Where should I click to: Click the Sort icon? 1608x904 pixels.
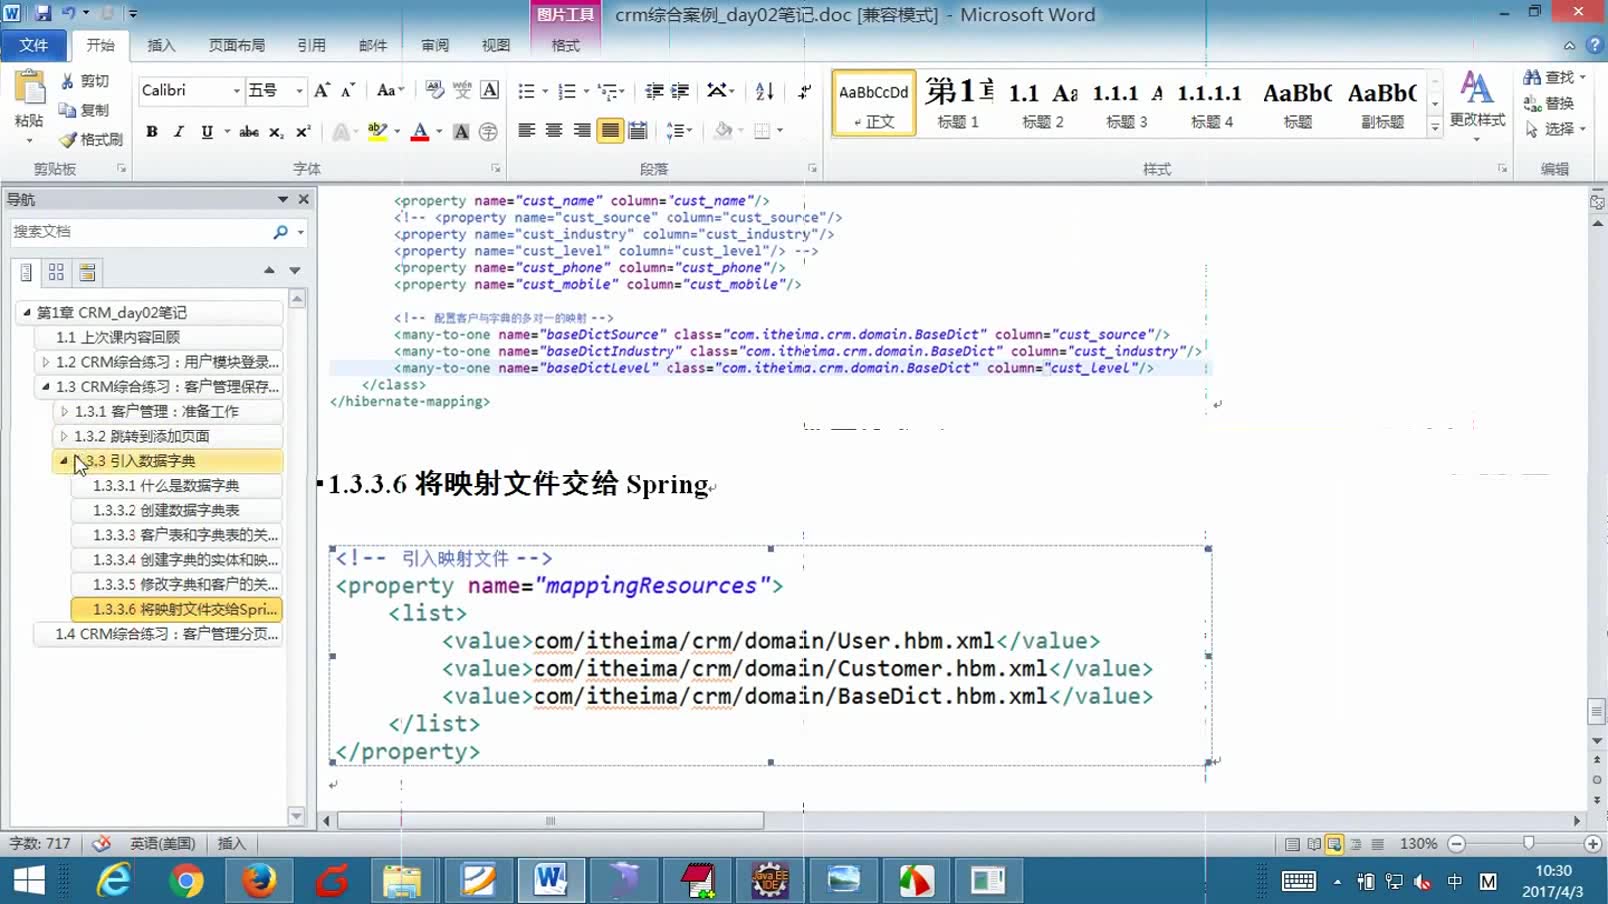[x=765, y=91]
